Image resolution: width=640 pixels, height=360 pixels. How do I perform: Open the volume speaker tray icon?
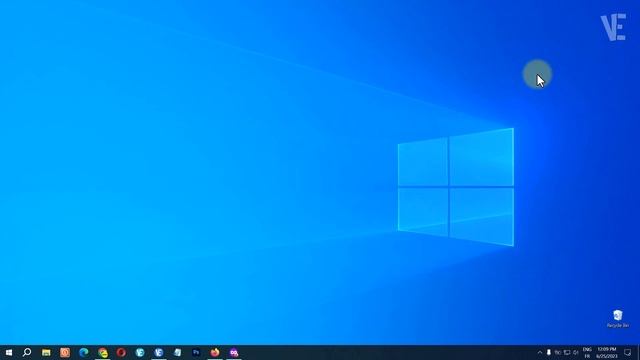(x=576, y=352)
